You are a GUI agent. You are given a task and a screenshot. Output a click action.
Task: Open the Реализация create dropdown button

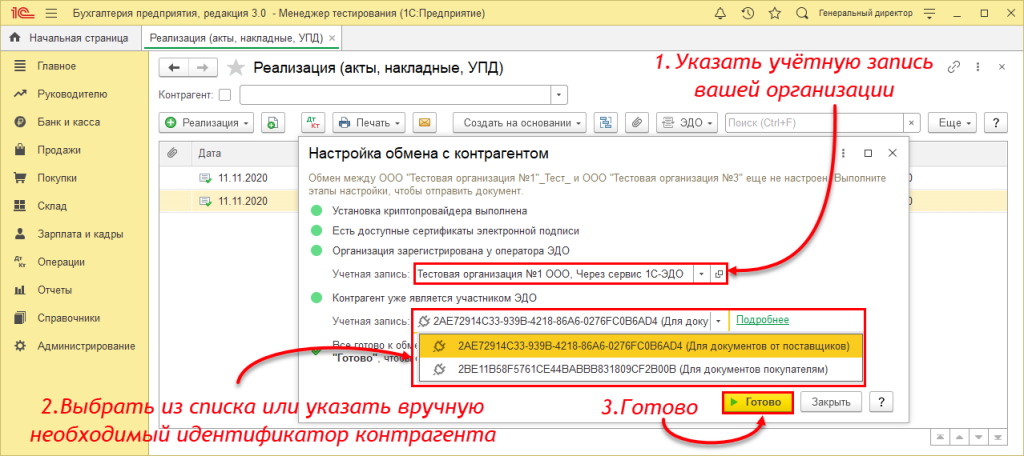coord(207,123)
